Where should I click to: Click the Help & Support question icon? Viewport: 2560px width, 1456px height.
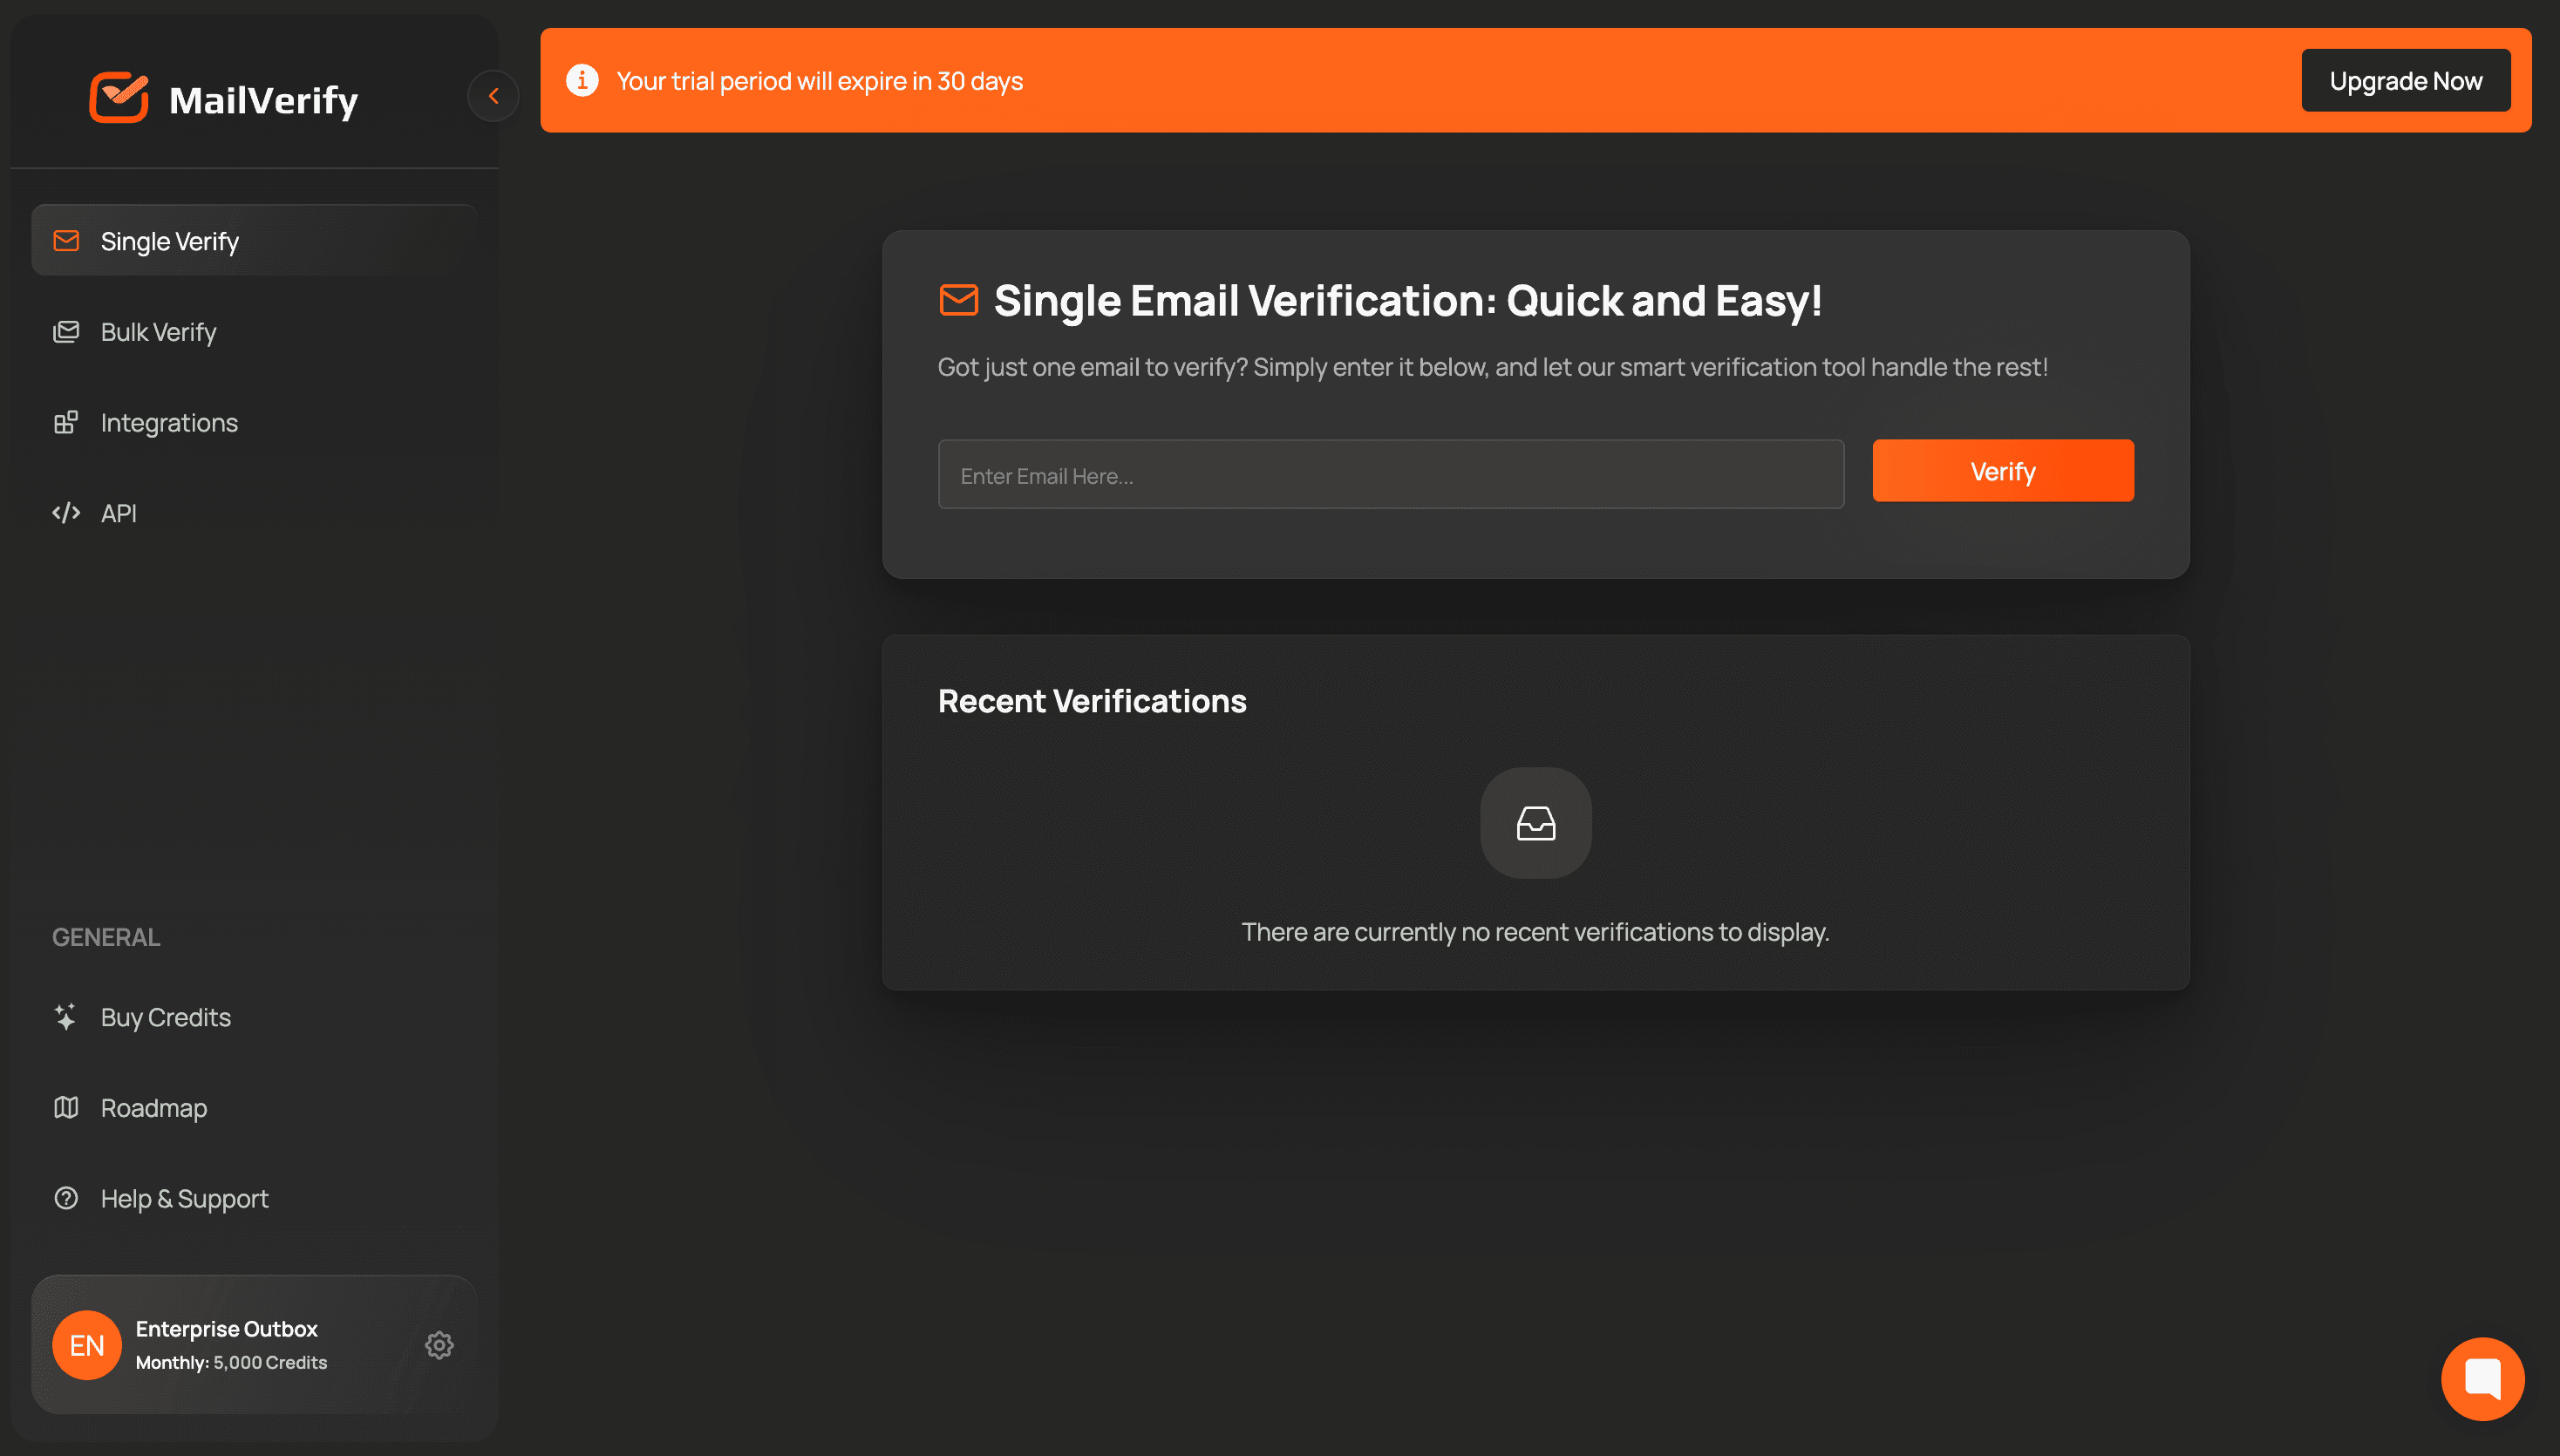65,1198
